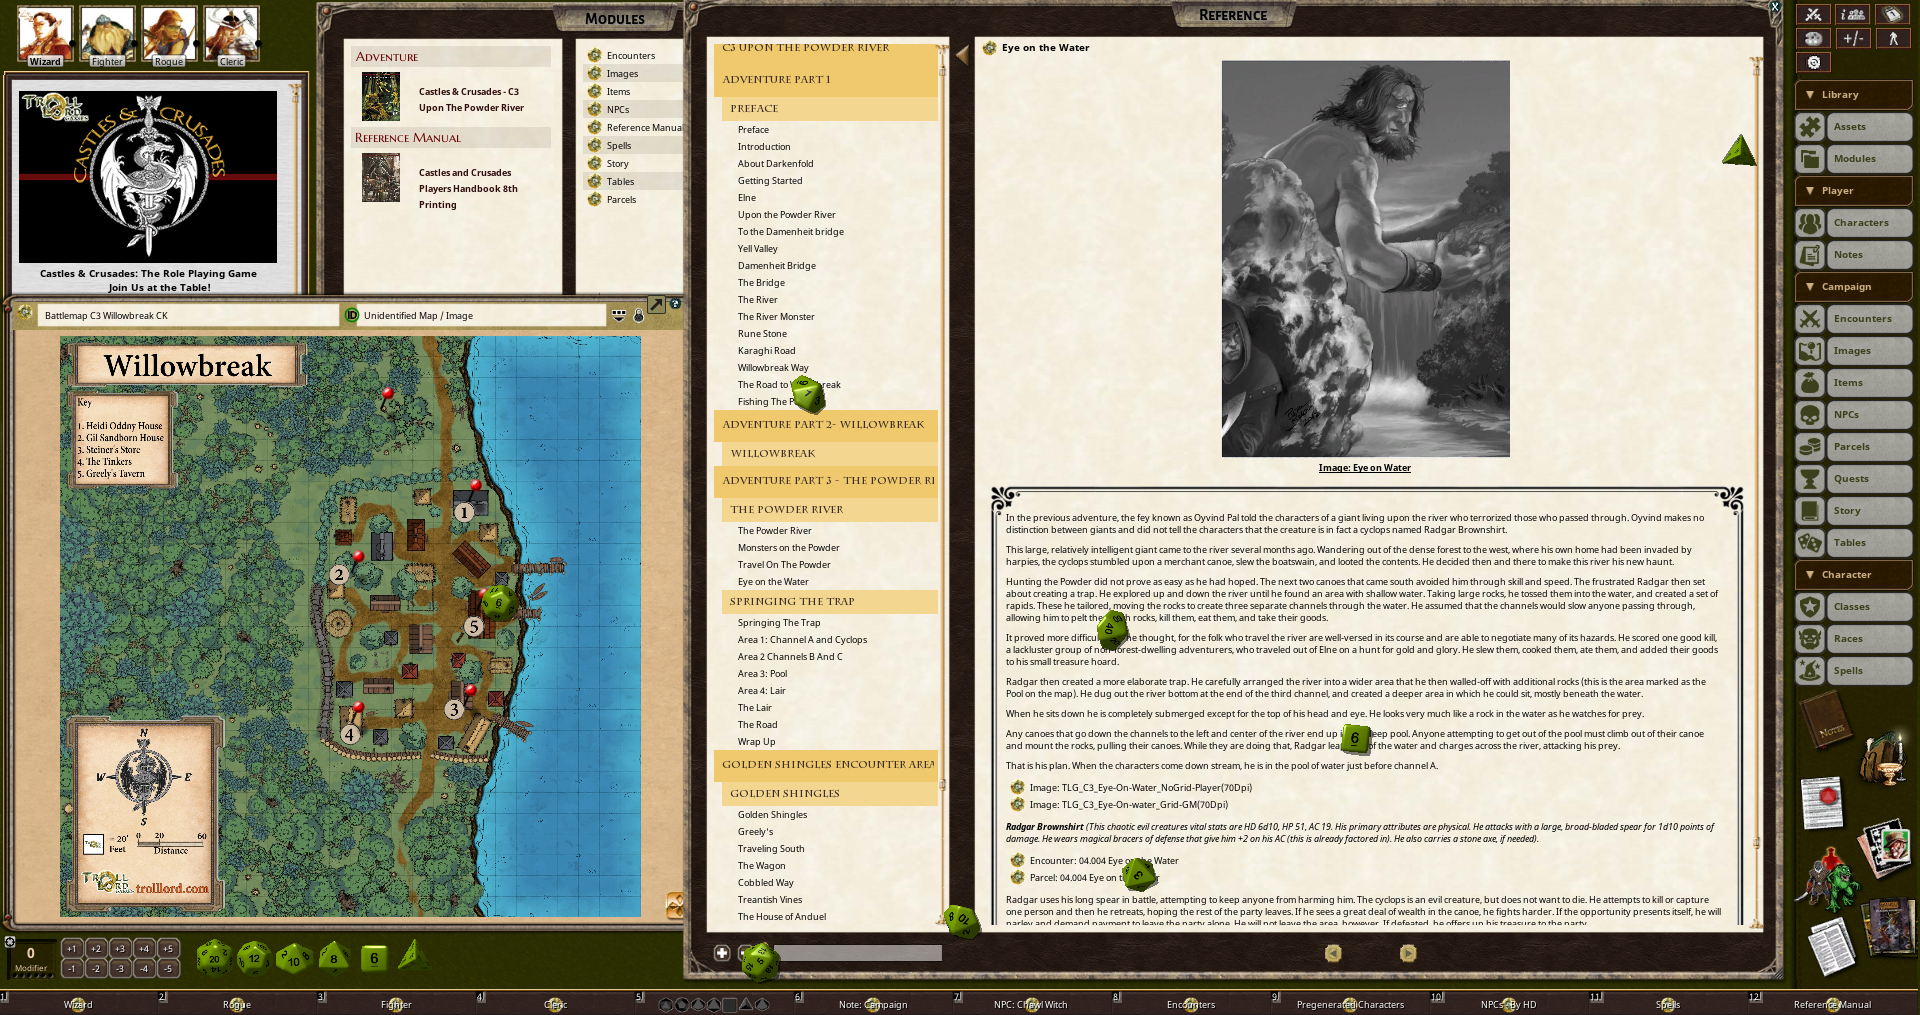Pick the d8 die in dice tray
Screen dimensions: 1920x1015
[334, 957]
